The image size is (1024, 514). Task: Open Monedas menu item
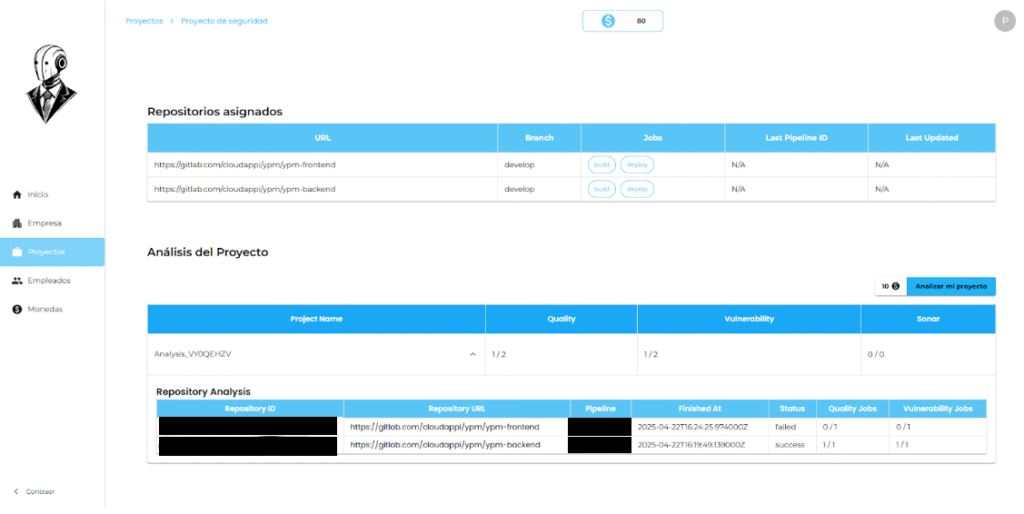pos(45,310)
